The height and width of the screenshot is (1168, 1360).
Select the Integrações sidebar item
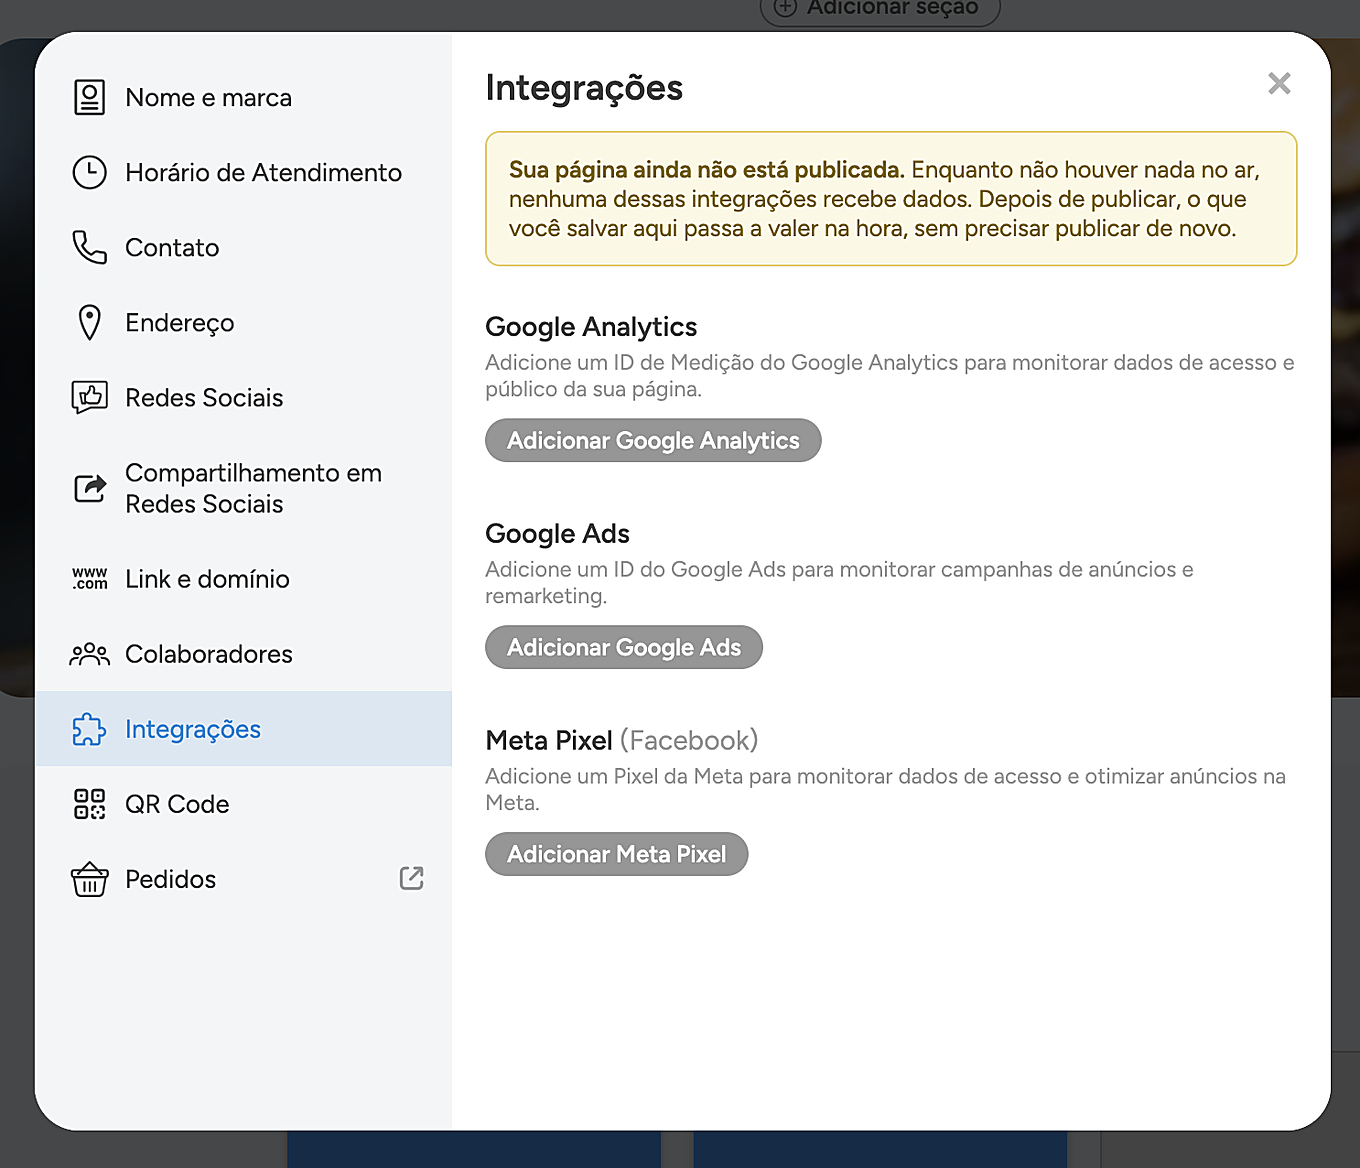(x=243, y=729)
